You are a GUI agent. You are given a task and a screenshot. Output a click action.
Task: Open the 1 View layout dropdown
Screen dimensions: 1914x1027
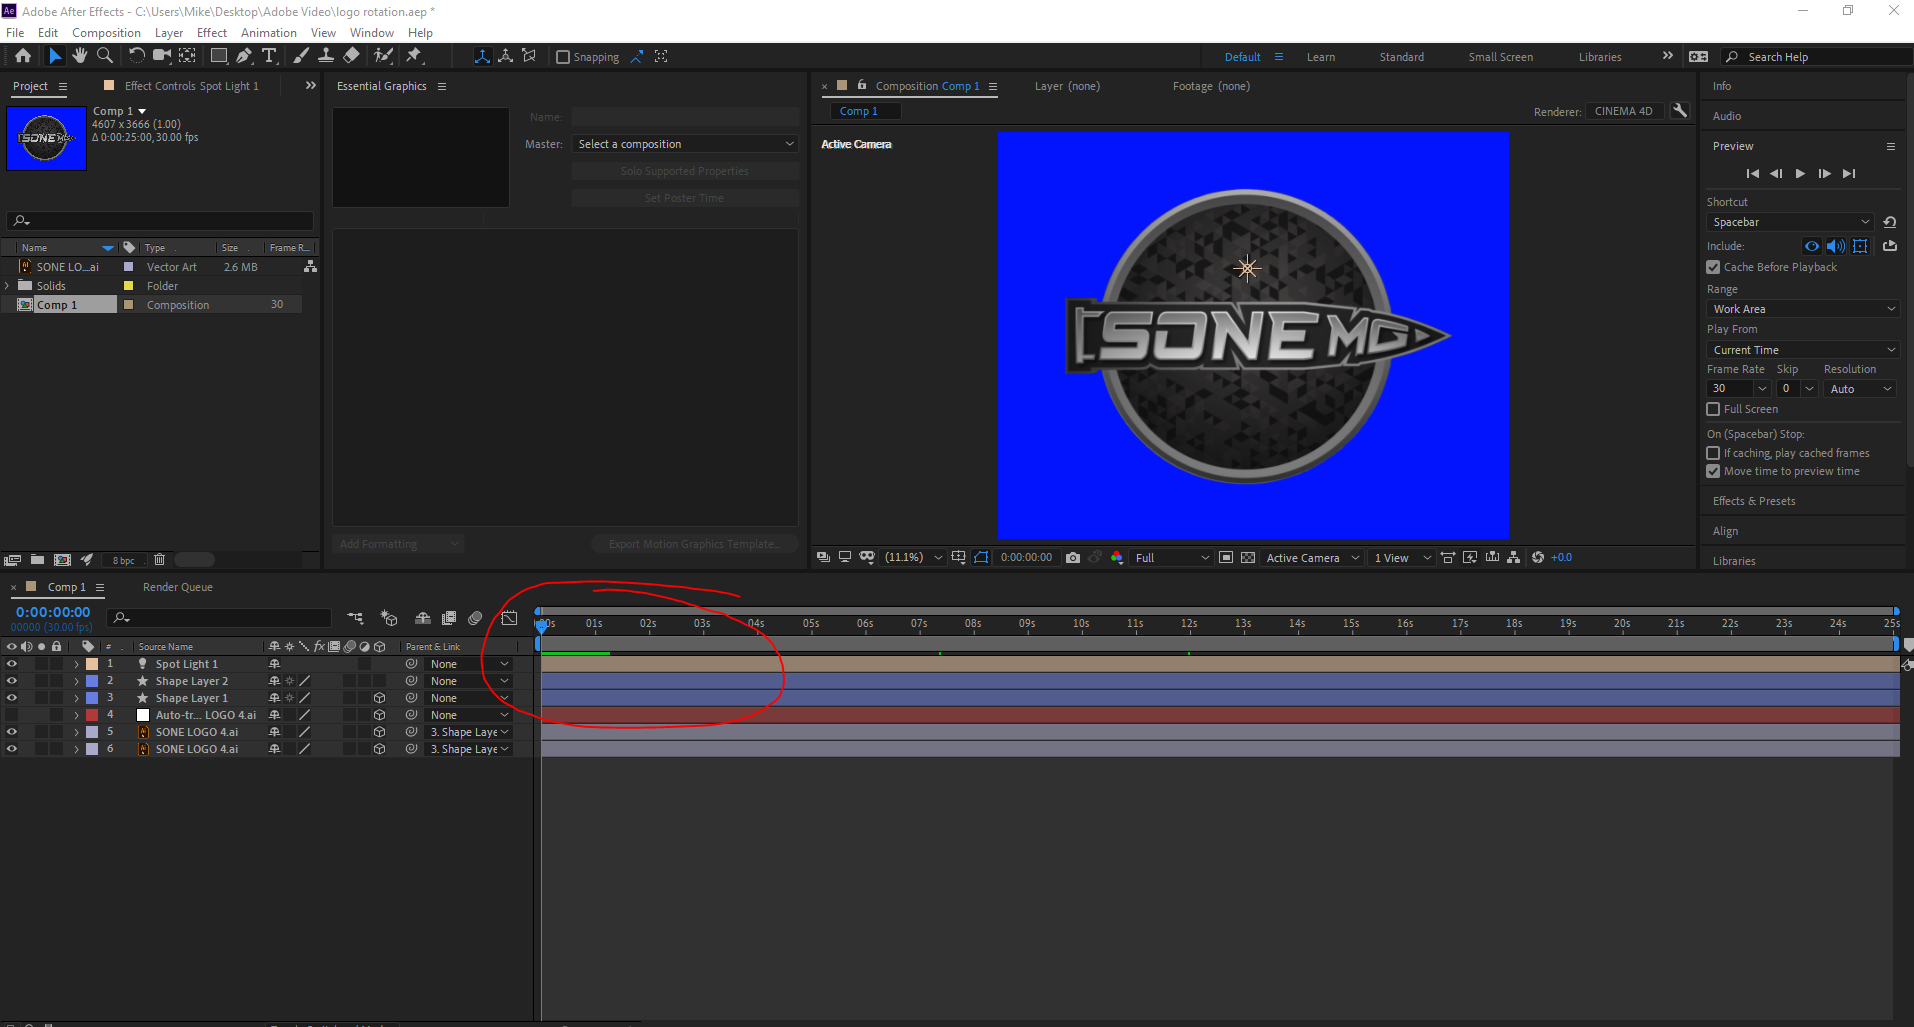[1402, 558]
